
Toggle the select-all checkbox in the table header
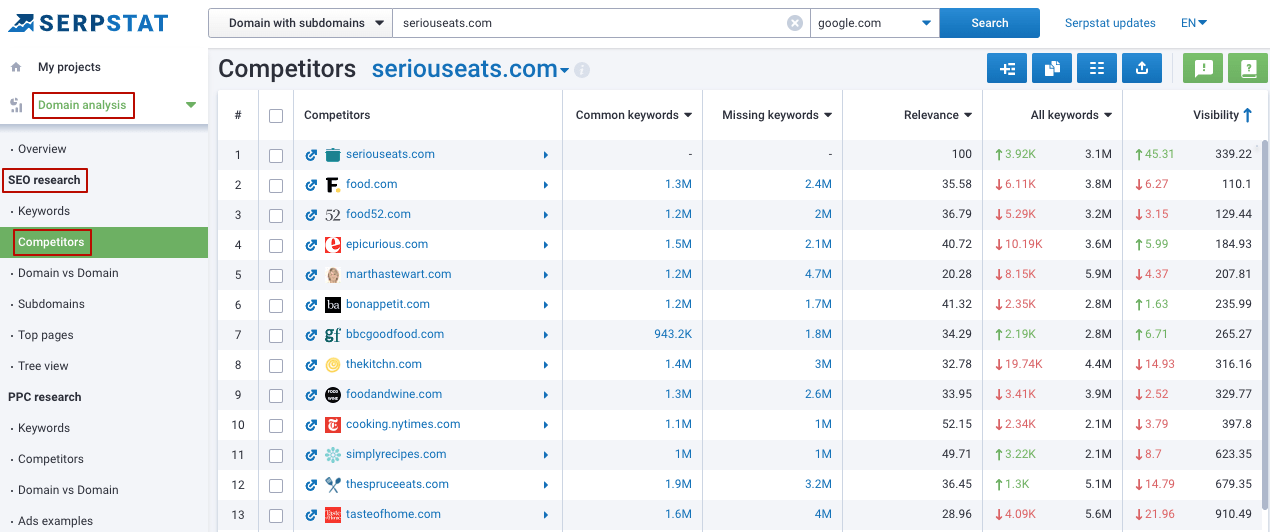(276, 116)
